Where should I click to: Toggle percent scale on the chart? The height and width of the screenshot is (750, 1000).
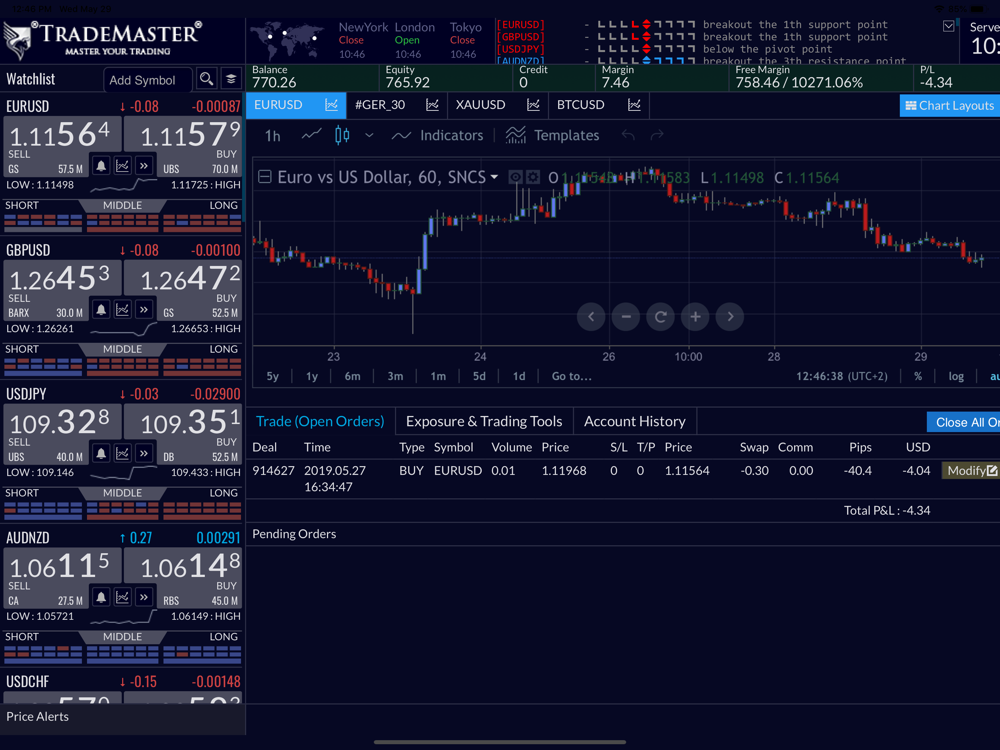(918, 376)
